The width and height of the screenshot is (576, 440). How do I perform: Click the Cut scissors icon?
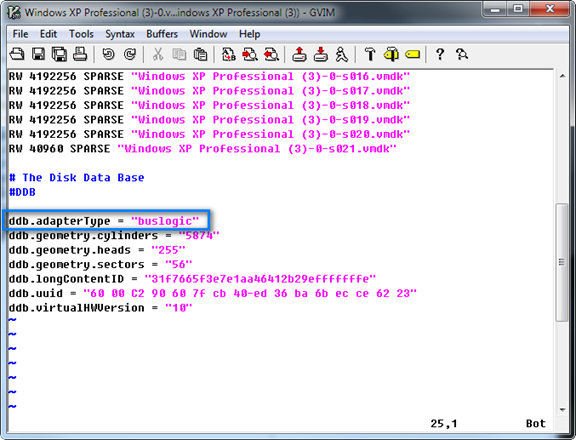(x=158, y=54)
